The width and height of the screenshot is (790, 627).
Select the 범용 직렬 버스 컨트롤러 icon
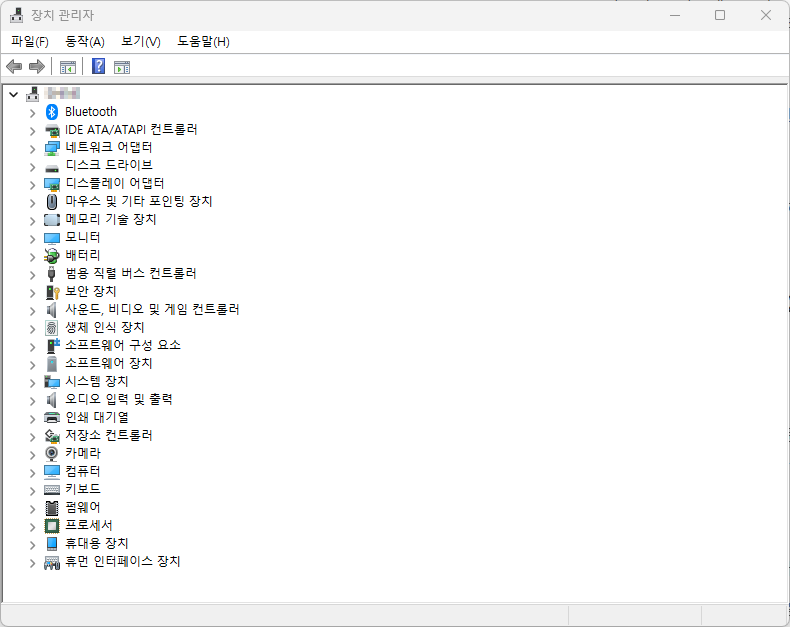(51, 274)
